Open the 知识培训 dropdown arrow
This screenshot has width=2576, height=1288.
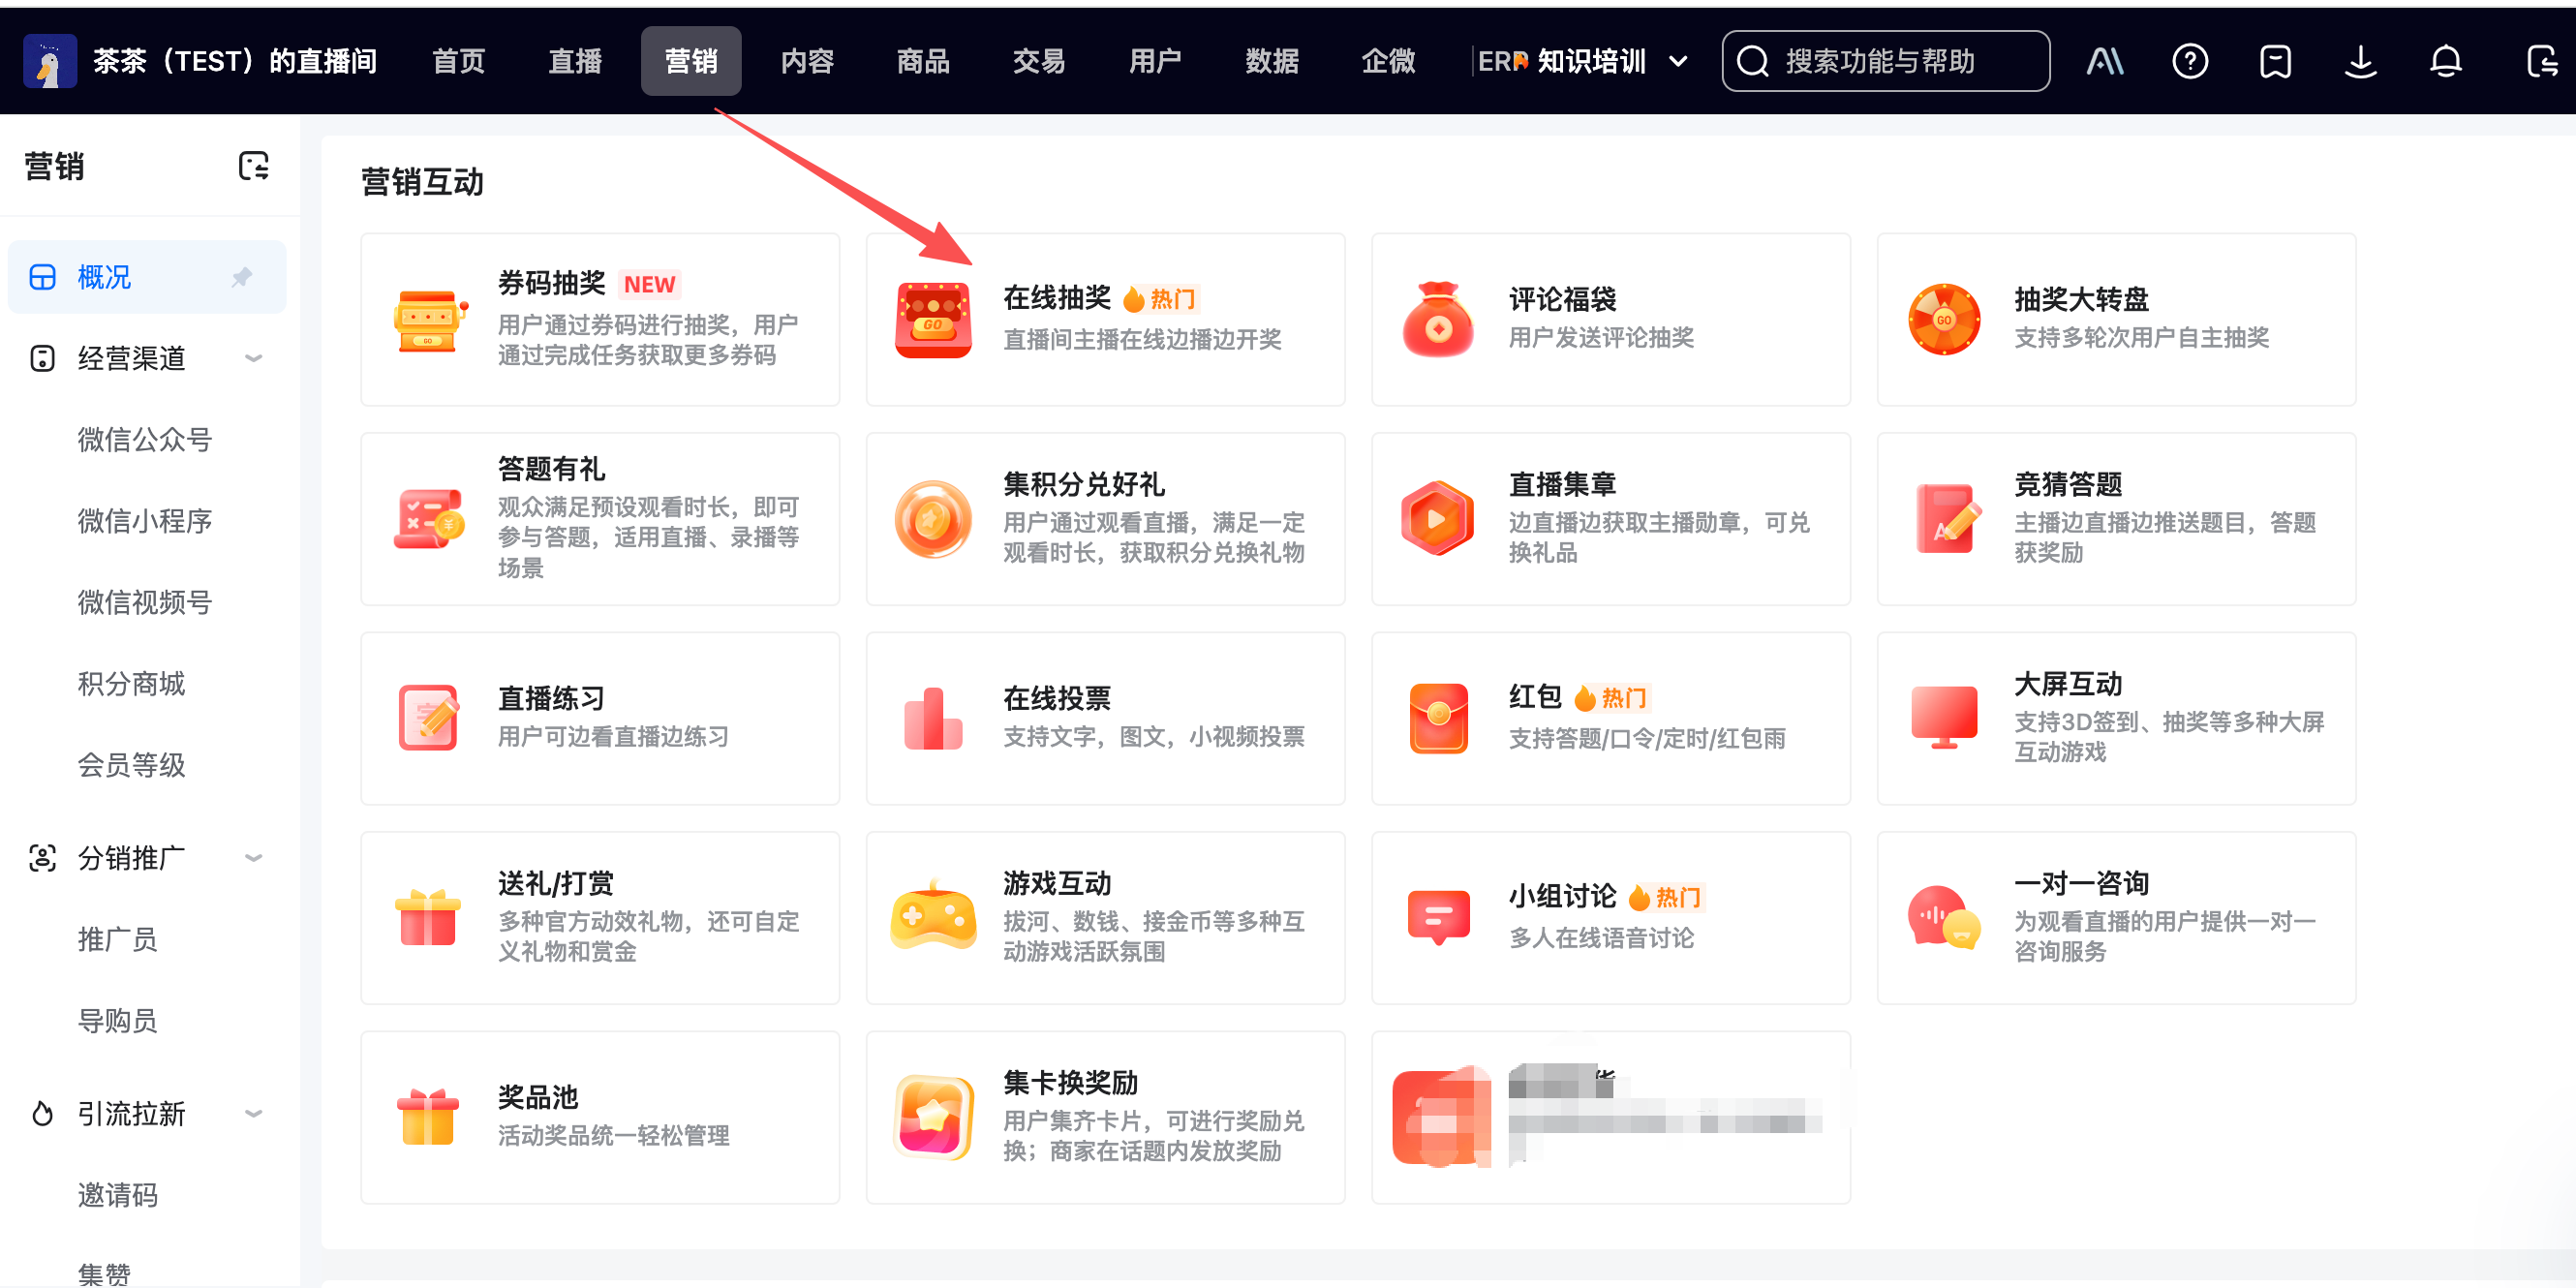(x=1678, y=62)
